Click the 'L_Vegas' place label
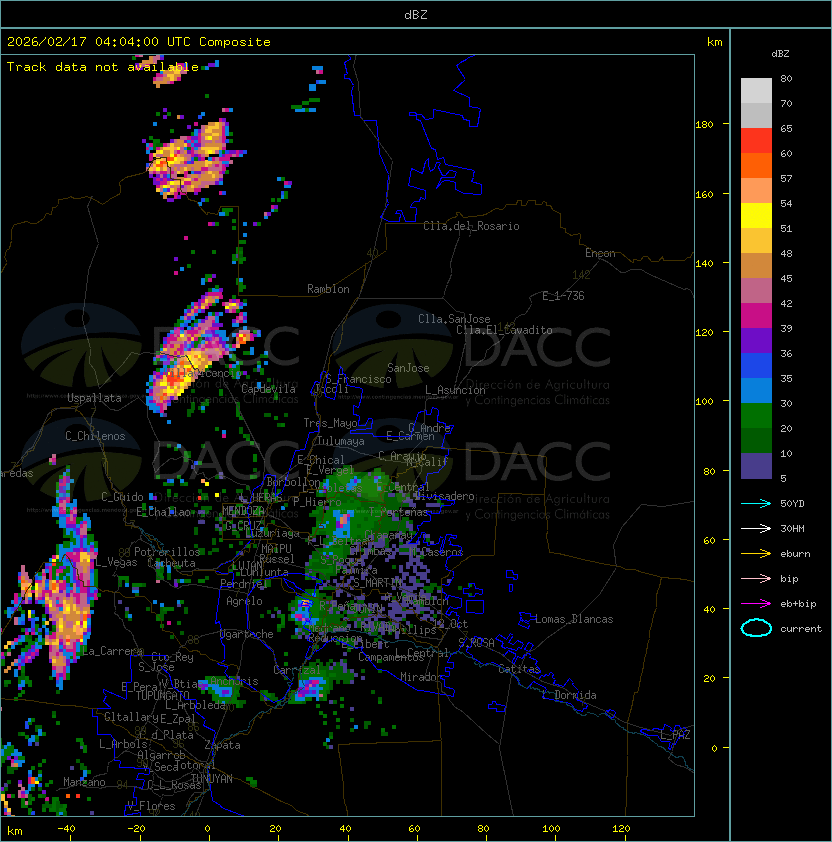Screen dimensions: 832x842 point(116,562)
